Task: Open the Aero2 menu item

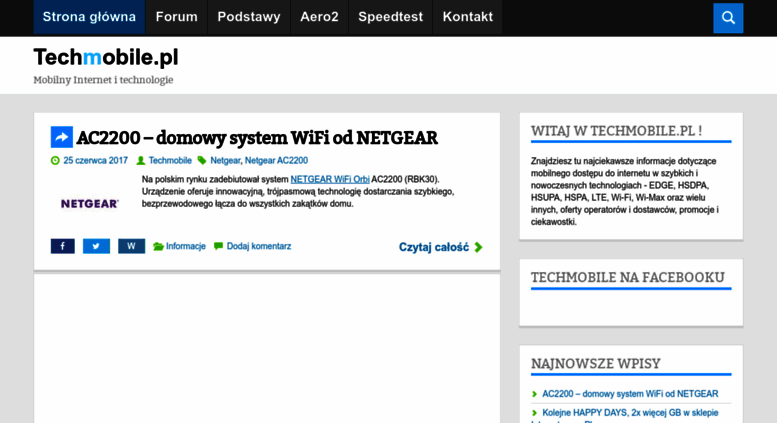Action: (319, 17)
